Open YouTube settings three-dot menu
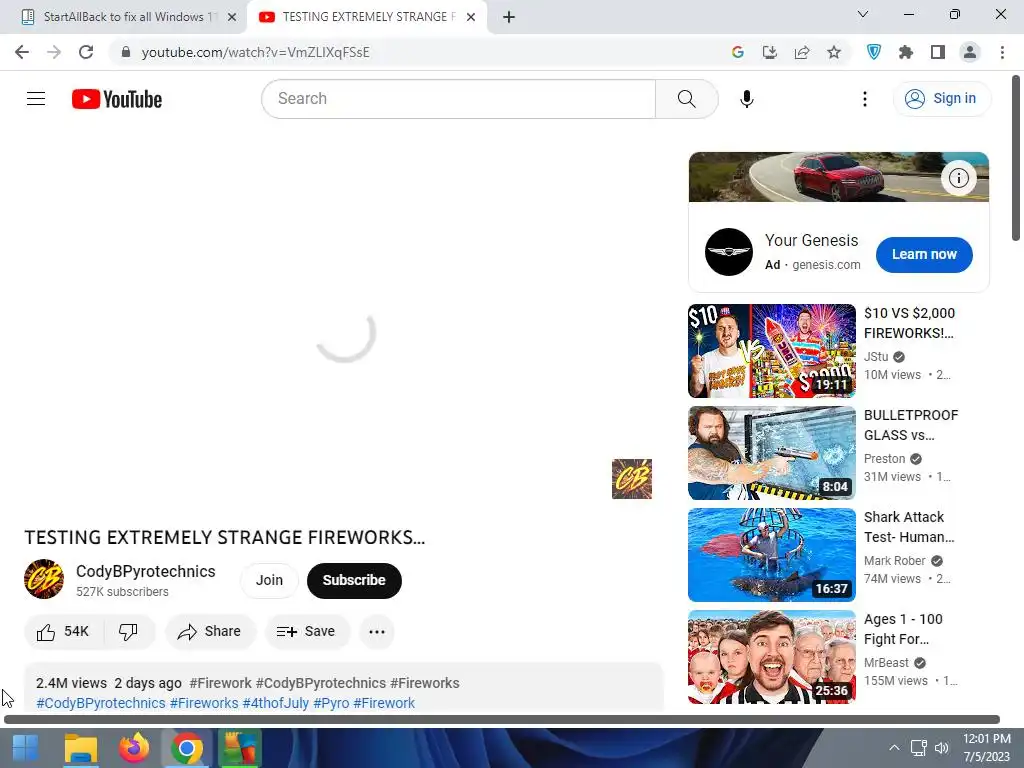 865,99
